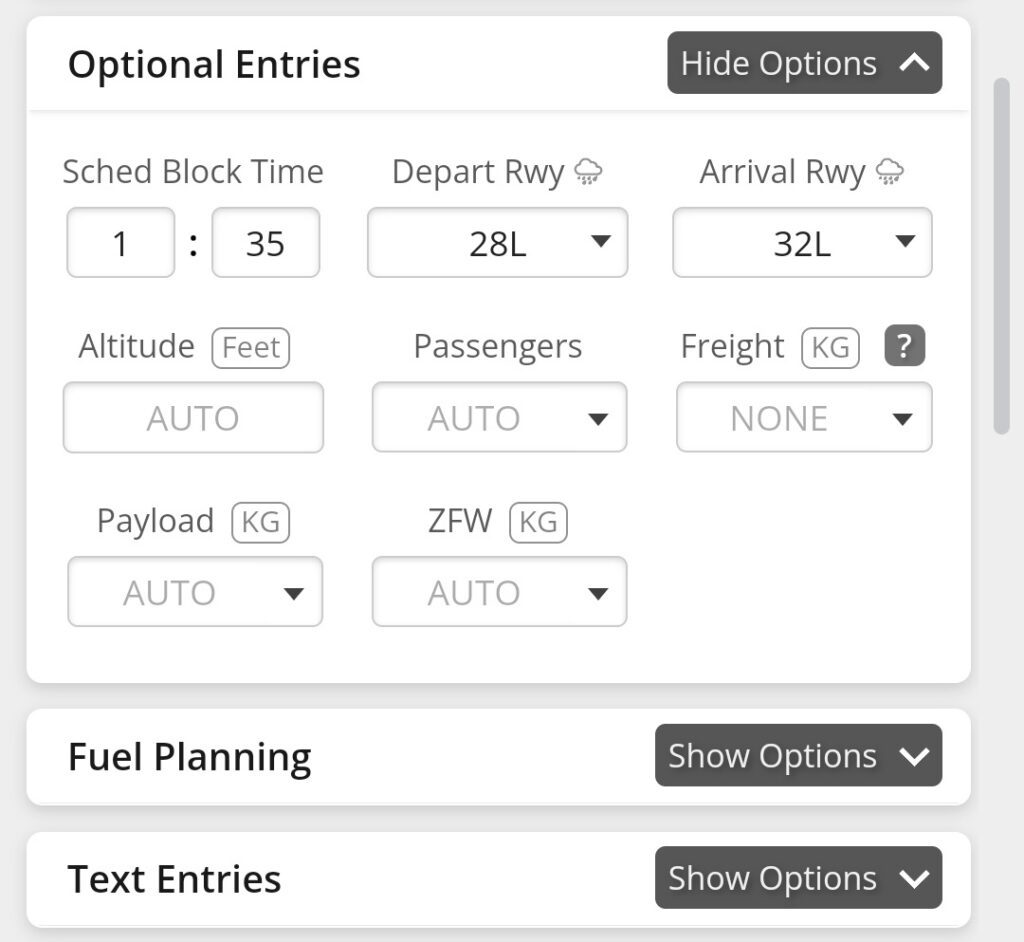
Task: Click the Sched Block Time hours field
Action: (x=121, y=242)
